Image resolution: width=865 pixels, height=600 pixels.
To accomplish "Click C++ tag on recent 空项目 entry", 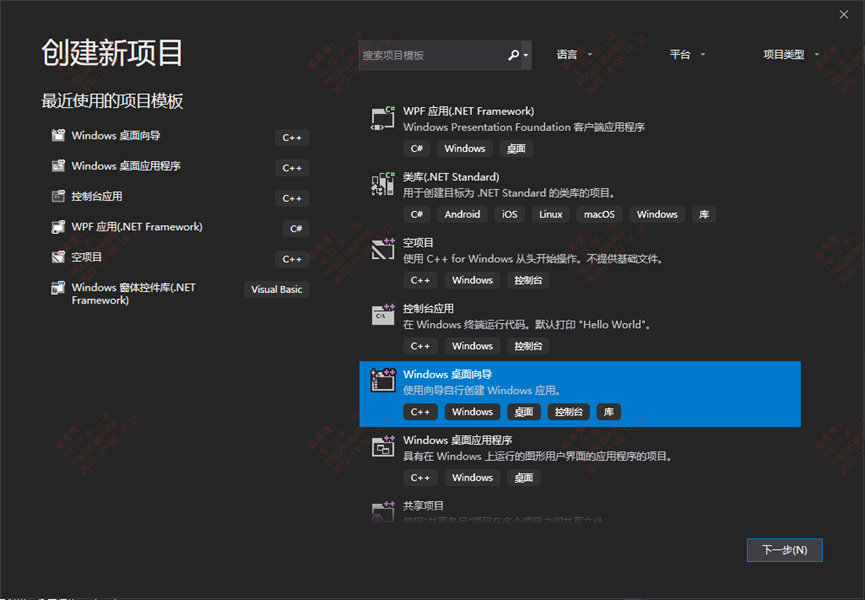I will [292, 259].
